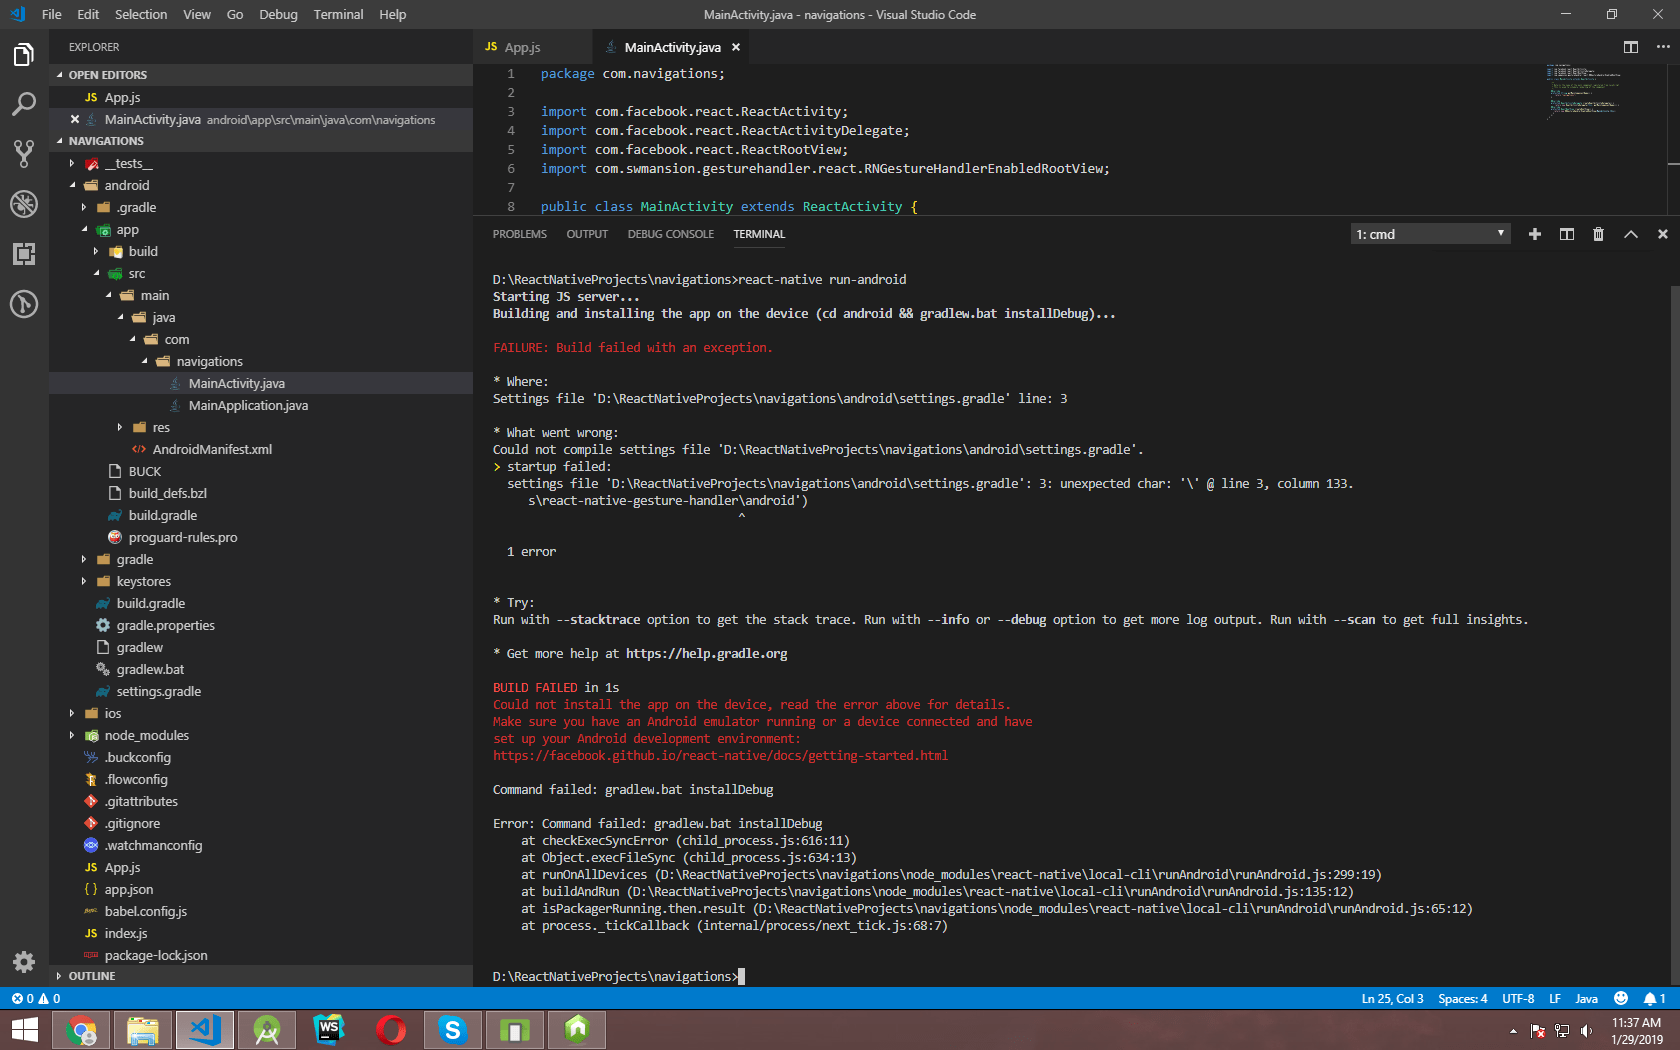Click the errors and warnings status indicator

click(36, 998)
